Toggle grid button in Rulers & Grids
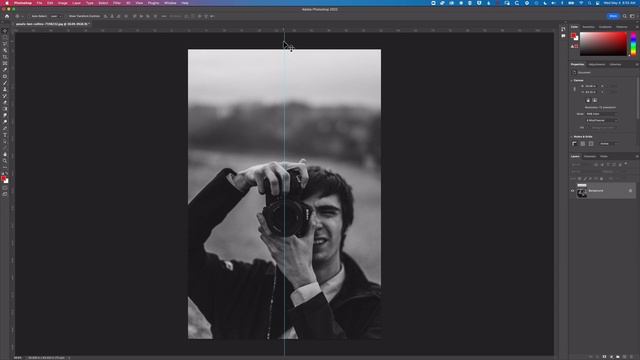 pyautogui.click(x=583, y=144)
